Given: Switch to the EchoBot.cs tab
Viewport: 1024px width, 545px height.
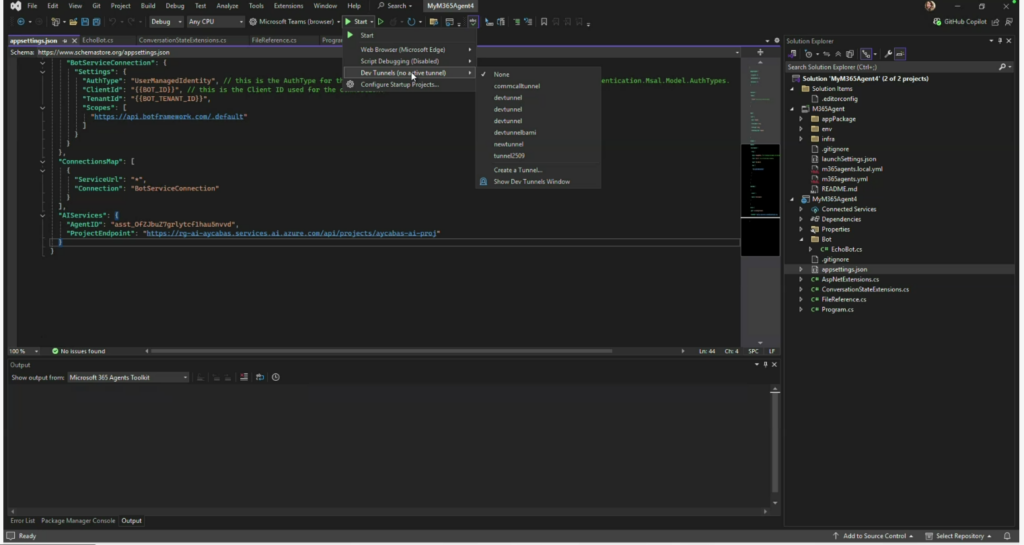Looking at the screenshot, I should tap(97, 40).
